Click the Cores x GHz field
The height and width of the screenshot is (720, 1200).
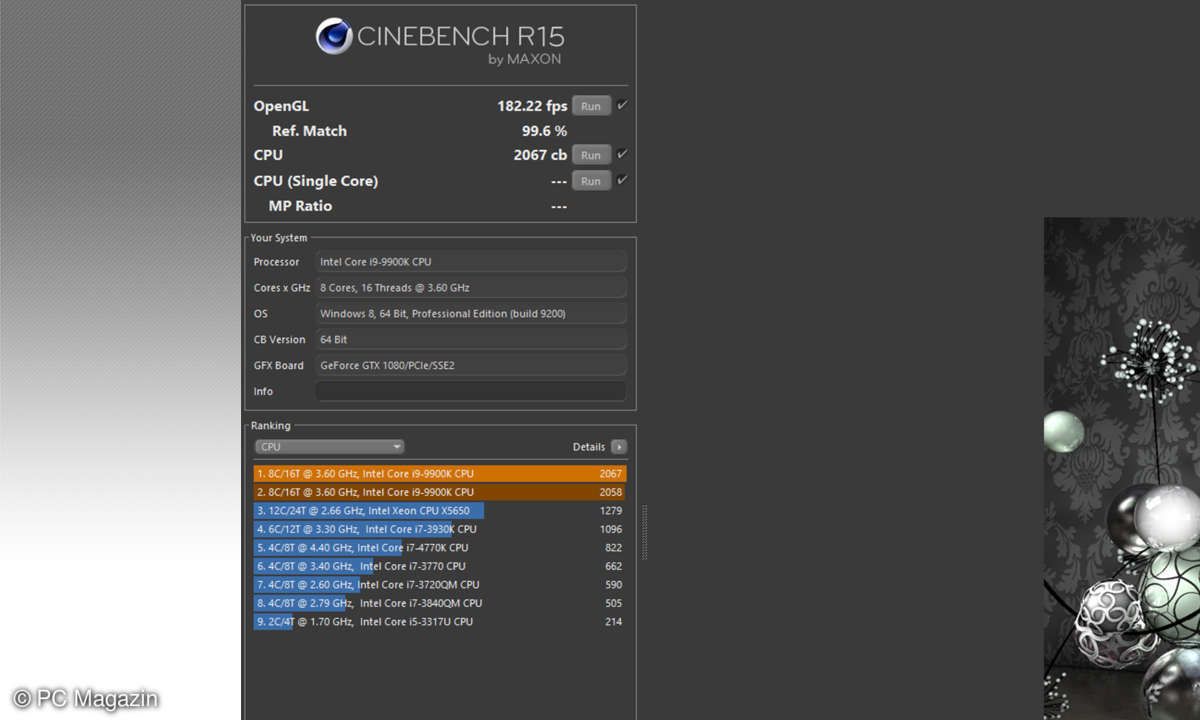[x=471, y=288]
